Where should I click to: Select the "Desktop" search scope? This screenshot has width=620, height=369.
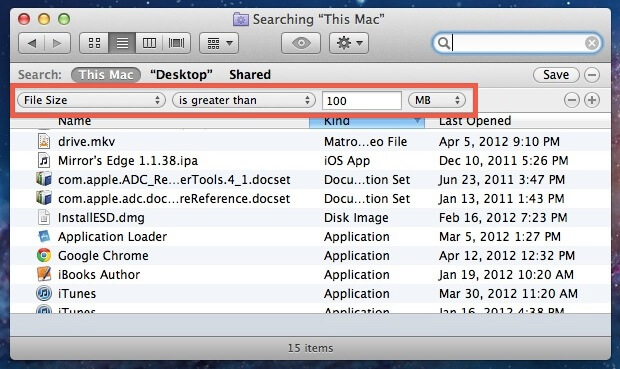click(181, 75)
